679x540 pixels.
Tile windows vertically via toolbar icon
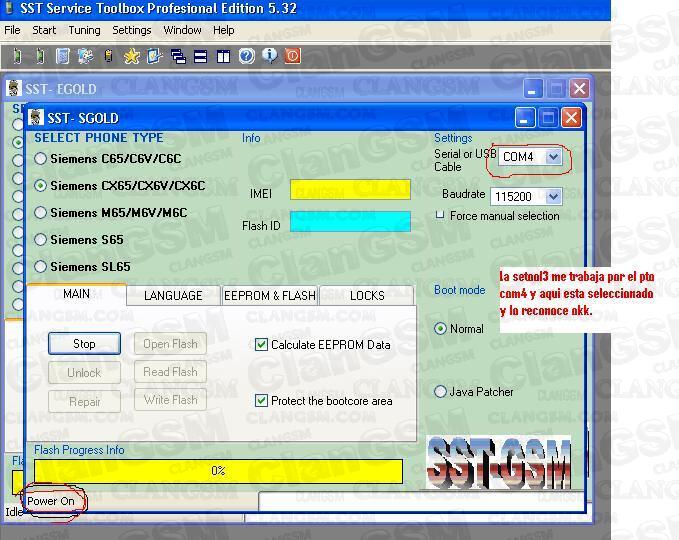point(223,56)
